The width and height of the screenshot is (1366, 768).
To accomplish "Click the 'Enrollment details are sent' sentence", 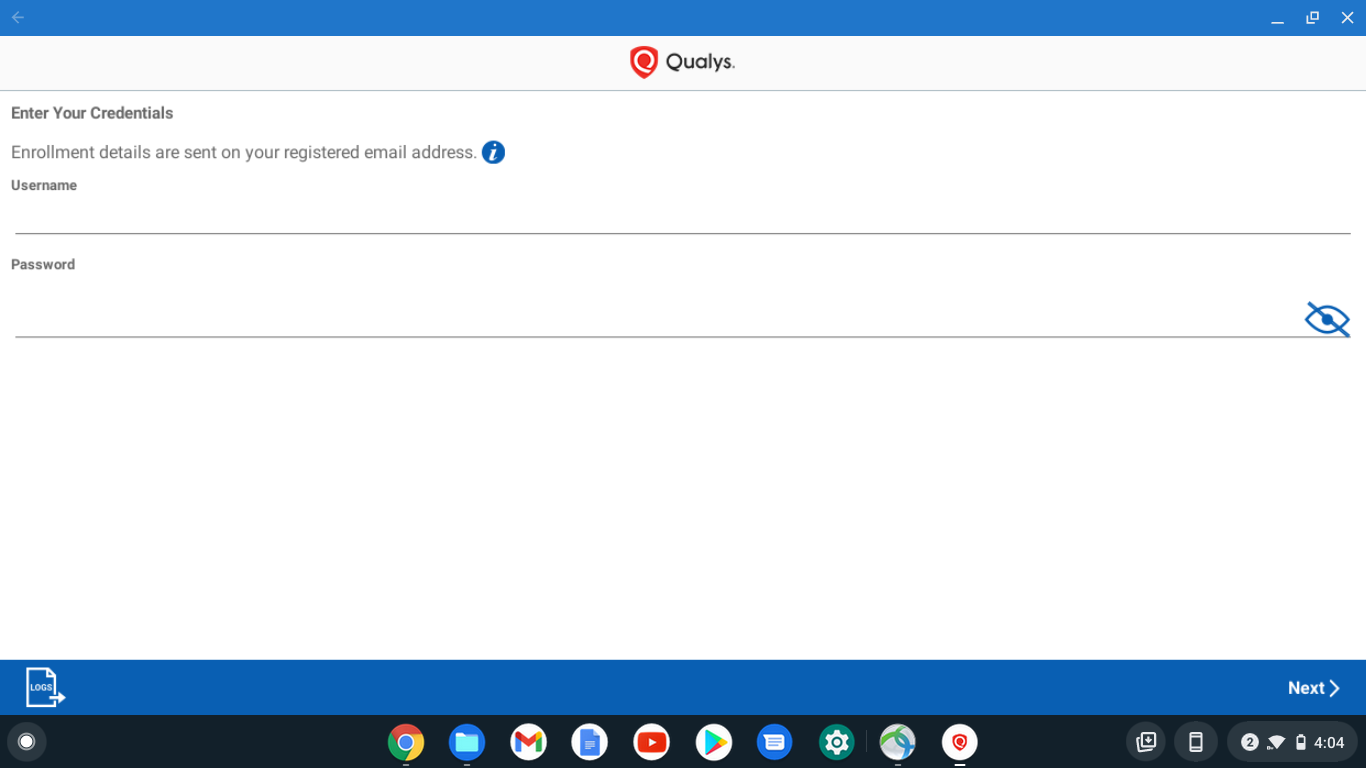I will coord(244,152).
